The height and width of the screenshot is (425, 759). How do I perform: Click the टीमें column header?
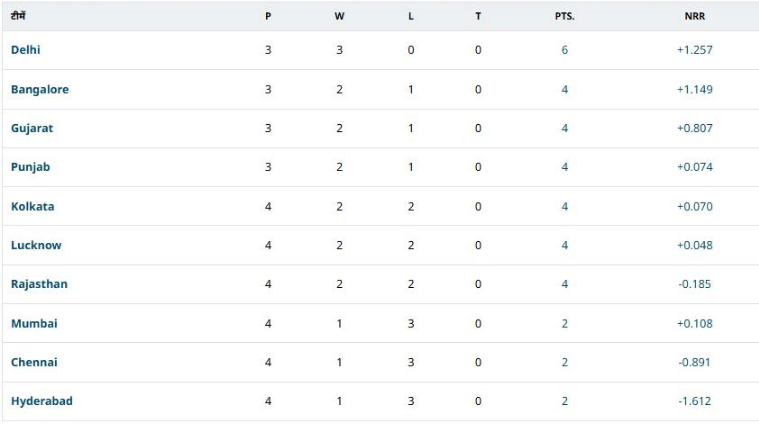(18, 15)
